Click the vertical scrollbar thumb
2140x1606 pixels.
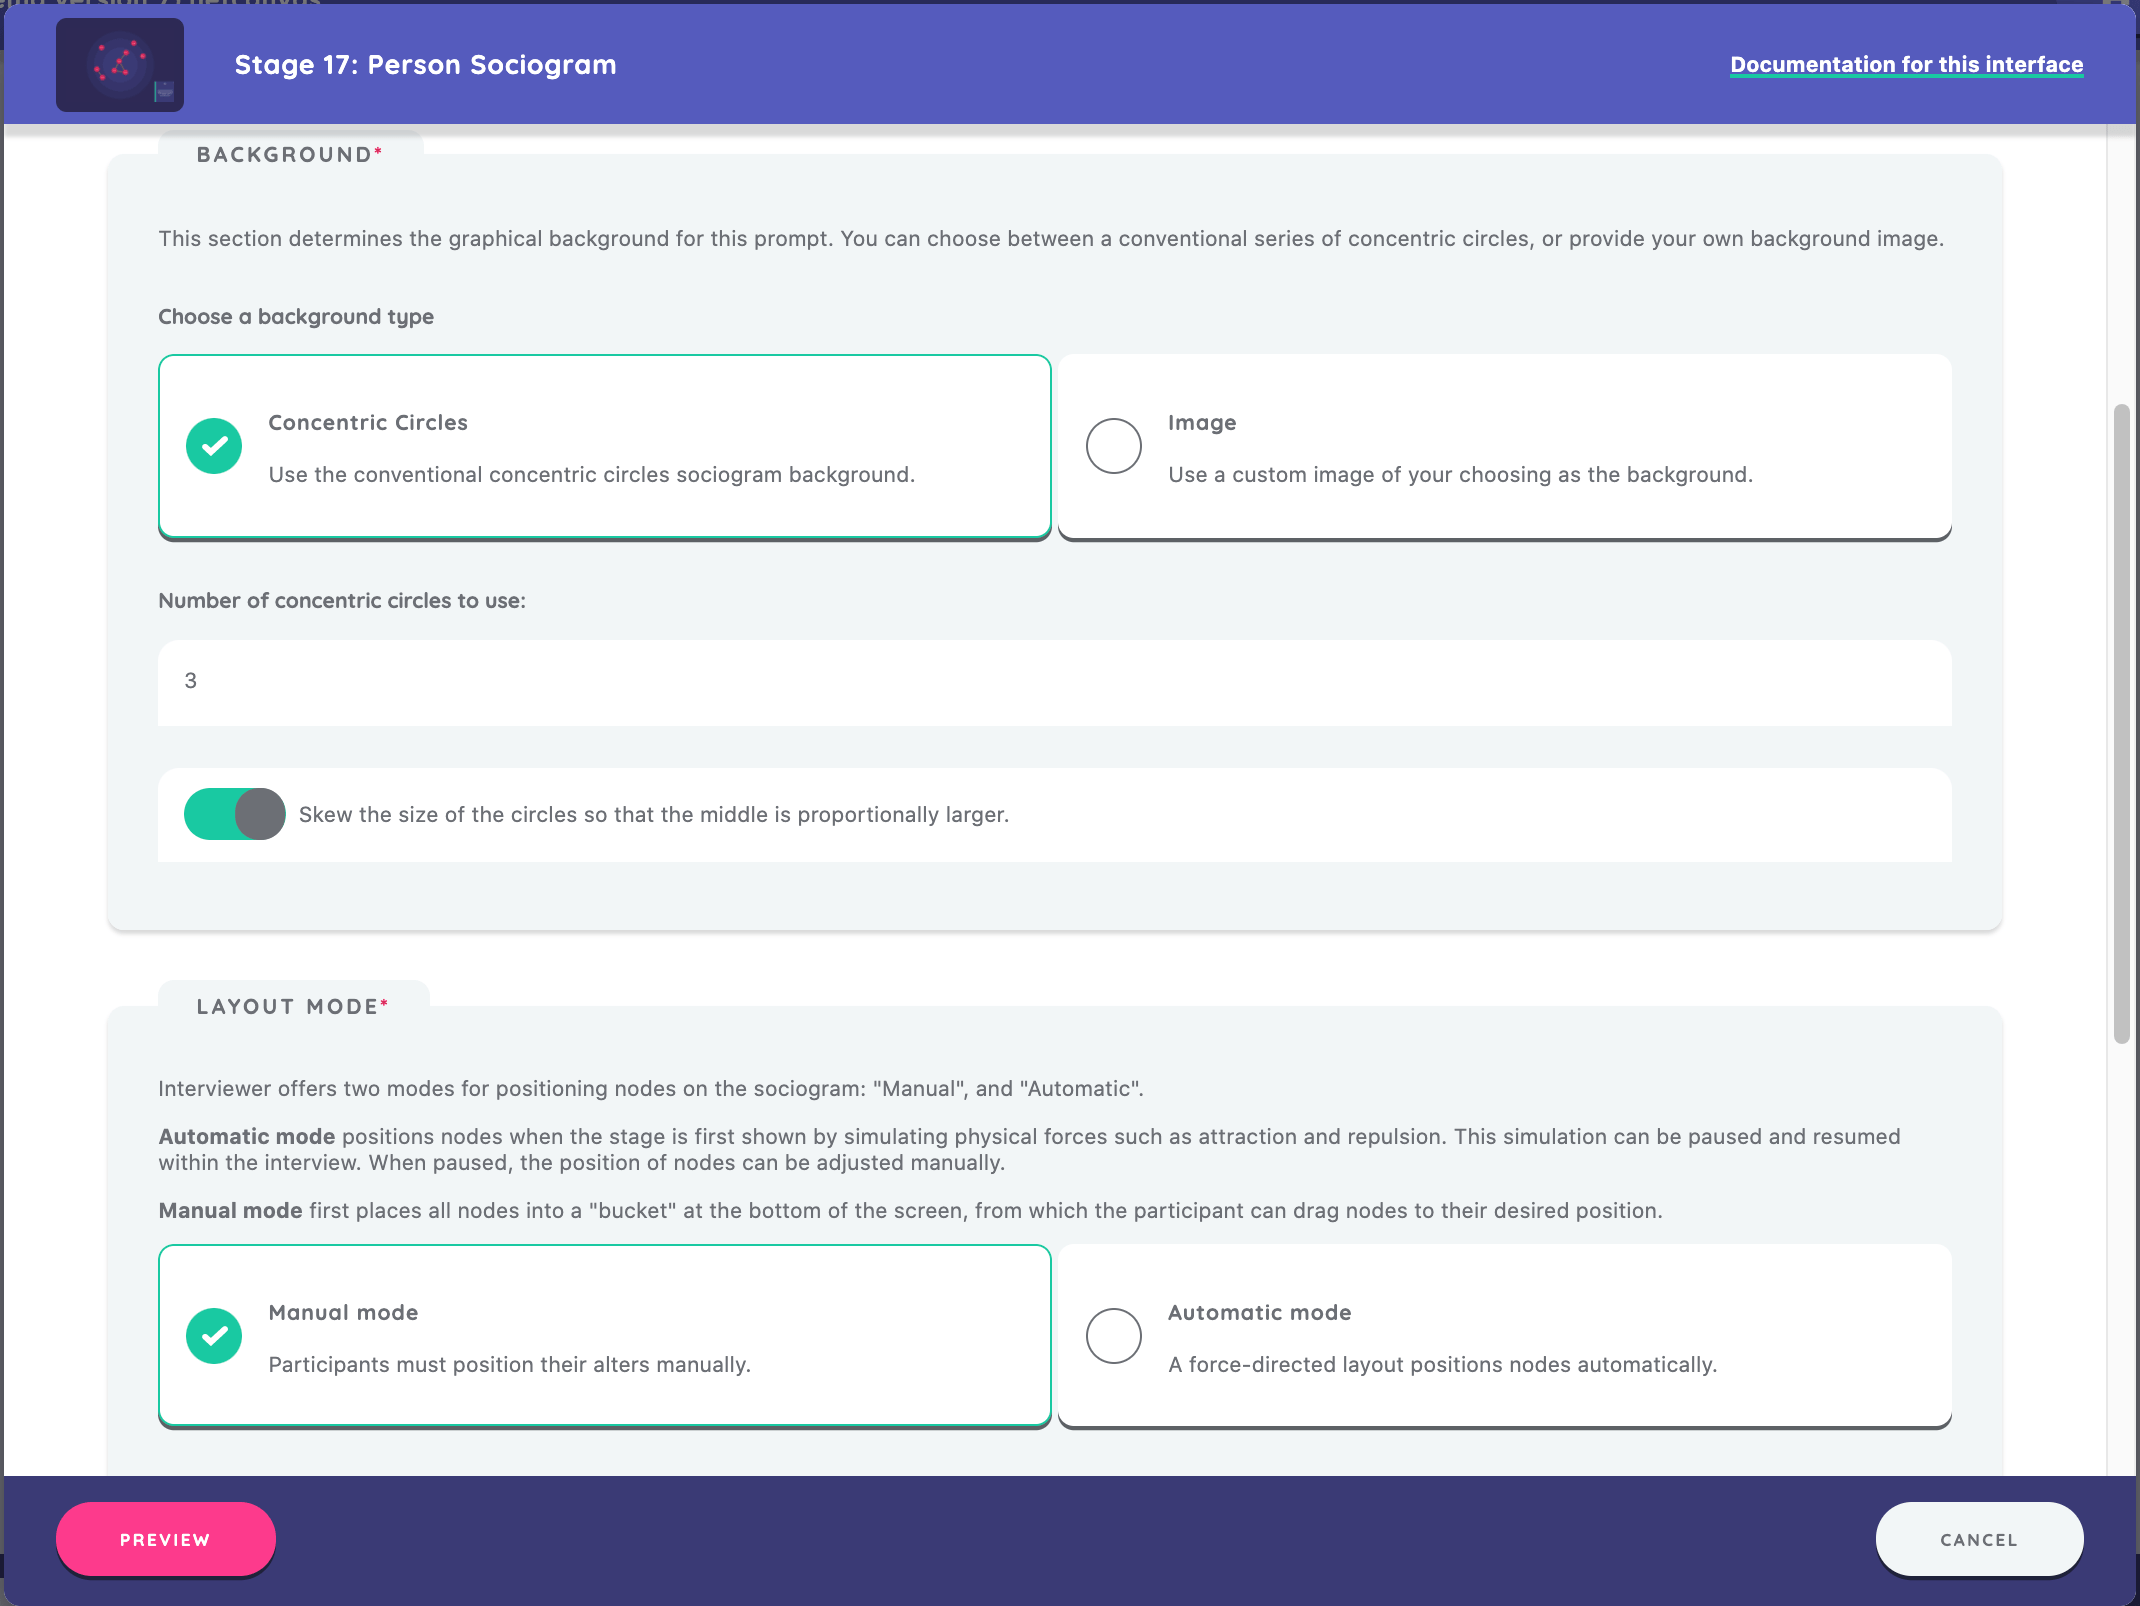pyautogui.click(x=2121, y=724)
